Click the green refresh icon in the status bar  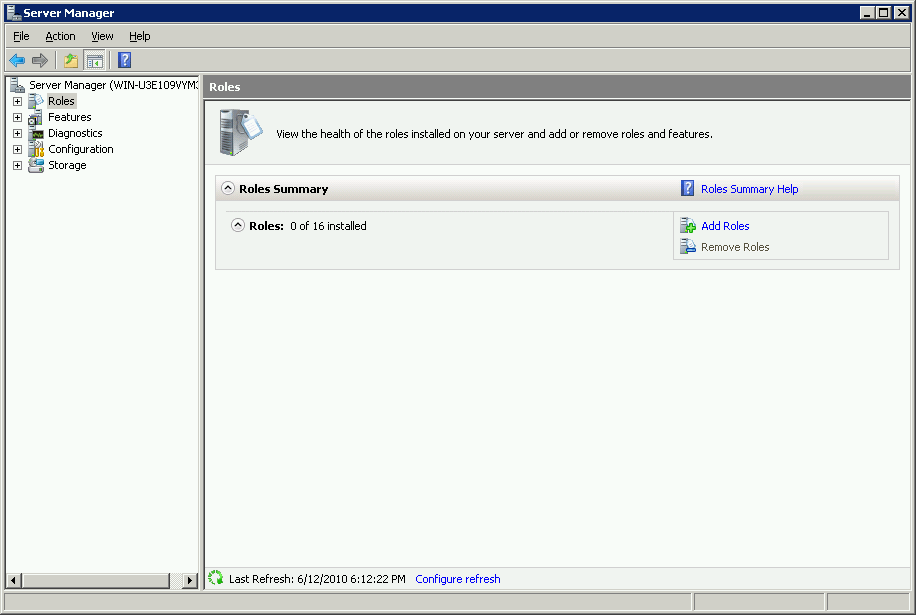[x=215, y=578]
